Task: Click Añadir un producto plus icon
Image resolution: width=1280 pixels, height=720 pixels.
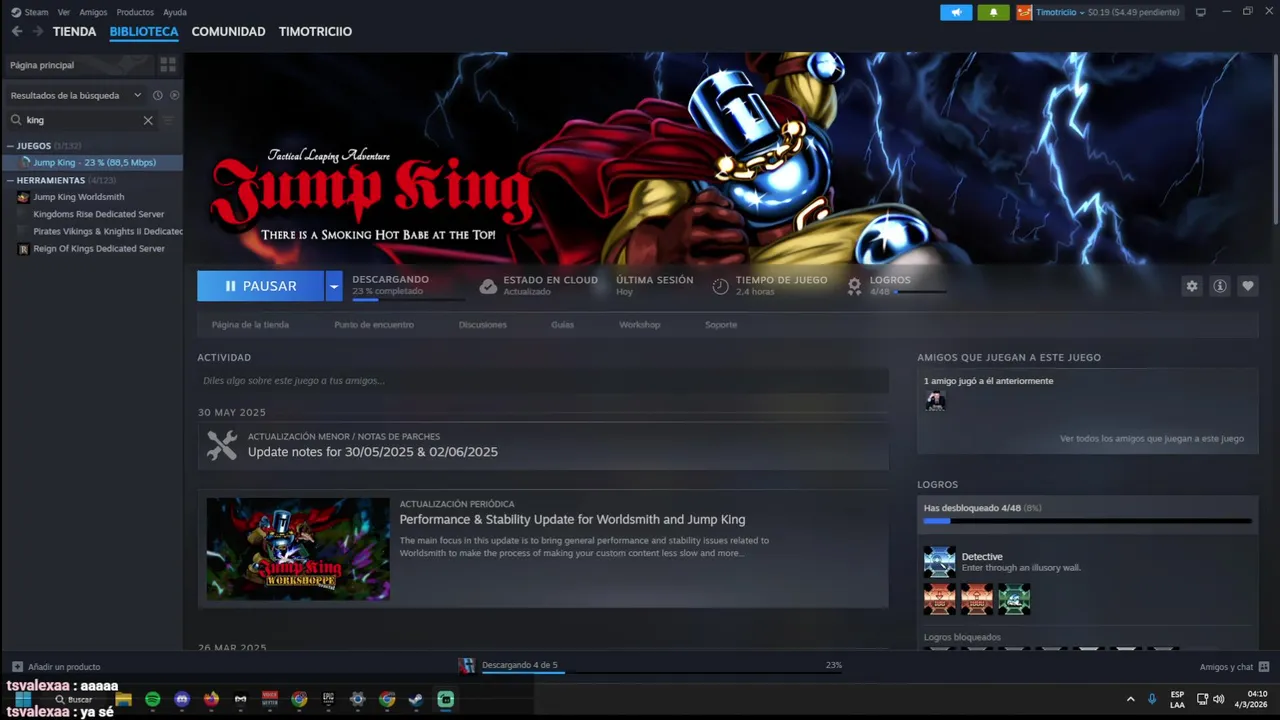Action: [17, 667]
